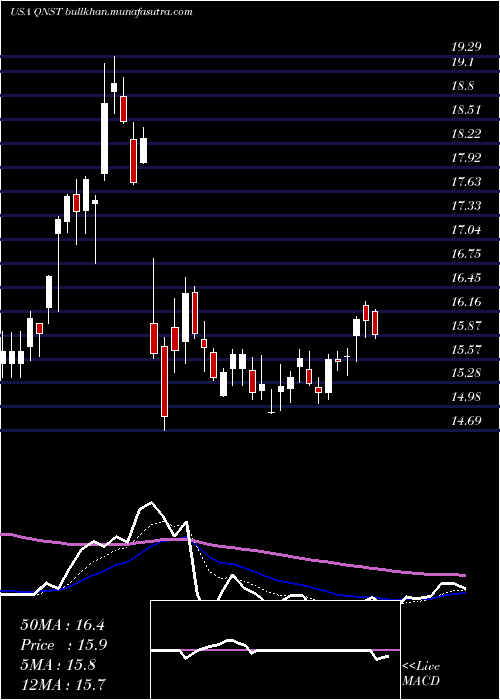Click the 18.8 price label
The height and width of the screenshot is (700, 500).
click(x=462, y=86)
